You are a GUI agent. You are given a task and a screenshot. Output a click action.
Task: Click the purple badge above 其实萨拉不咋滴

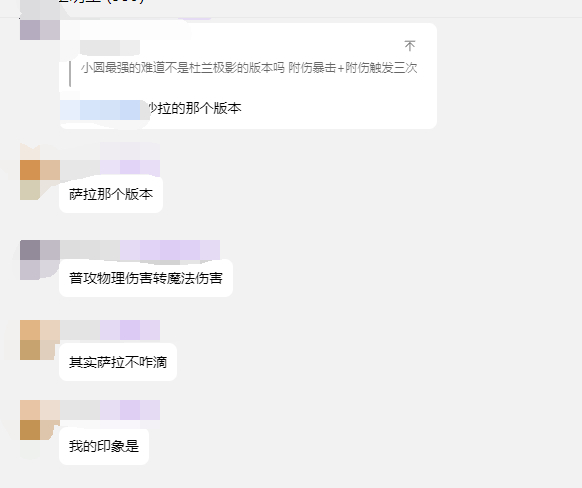point(130,330)
